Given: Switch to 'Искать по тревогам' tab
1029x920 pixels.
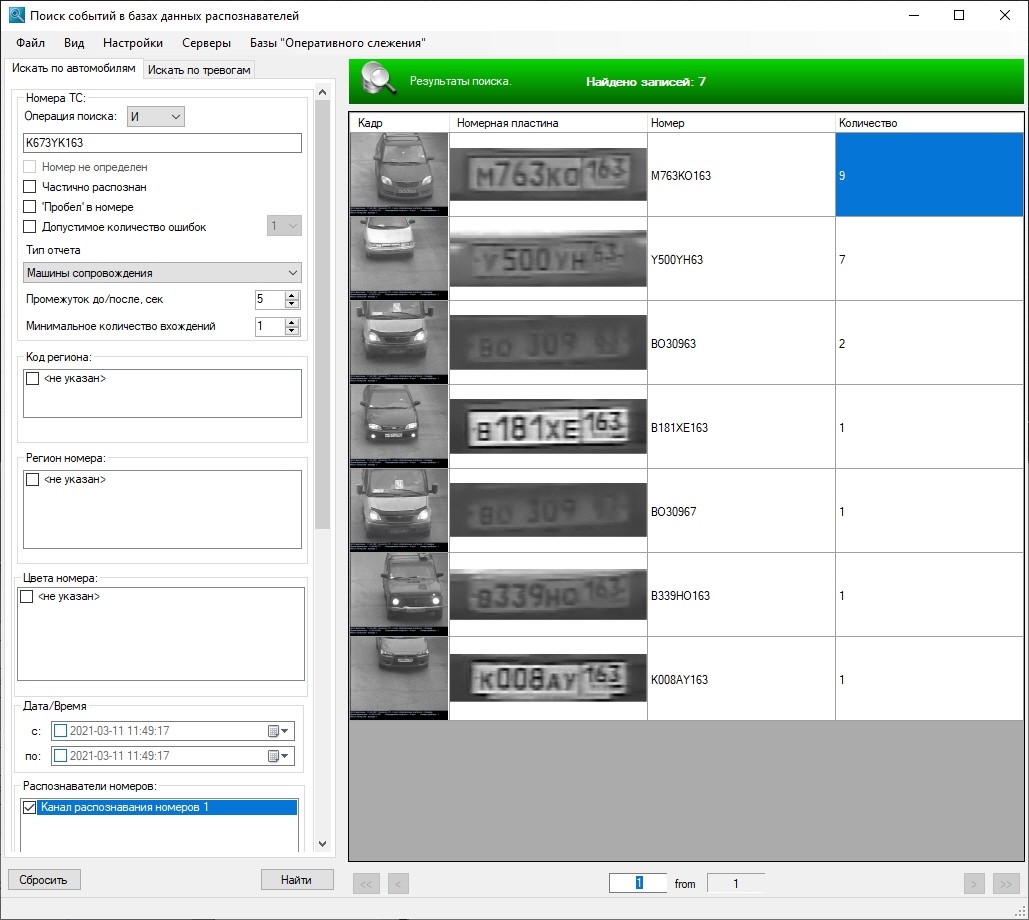Looking at the screenshot, I should [199, 70].
